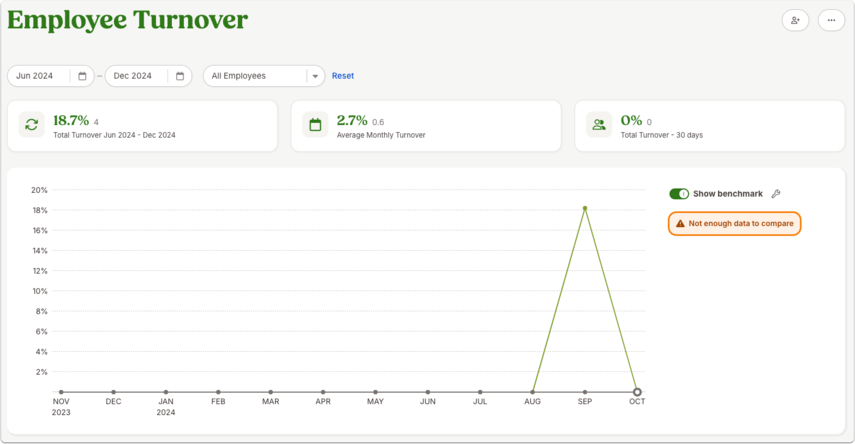The width and height of the screenshot is (855, 444).
Task: Click the Dec 2024 end date field
Action: click(148, 76)
